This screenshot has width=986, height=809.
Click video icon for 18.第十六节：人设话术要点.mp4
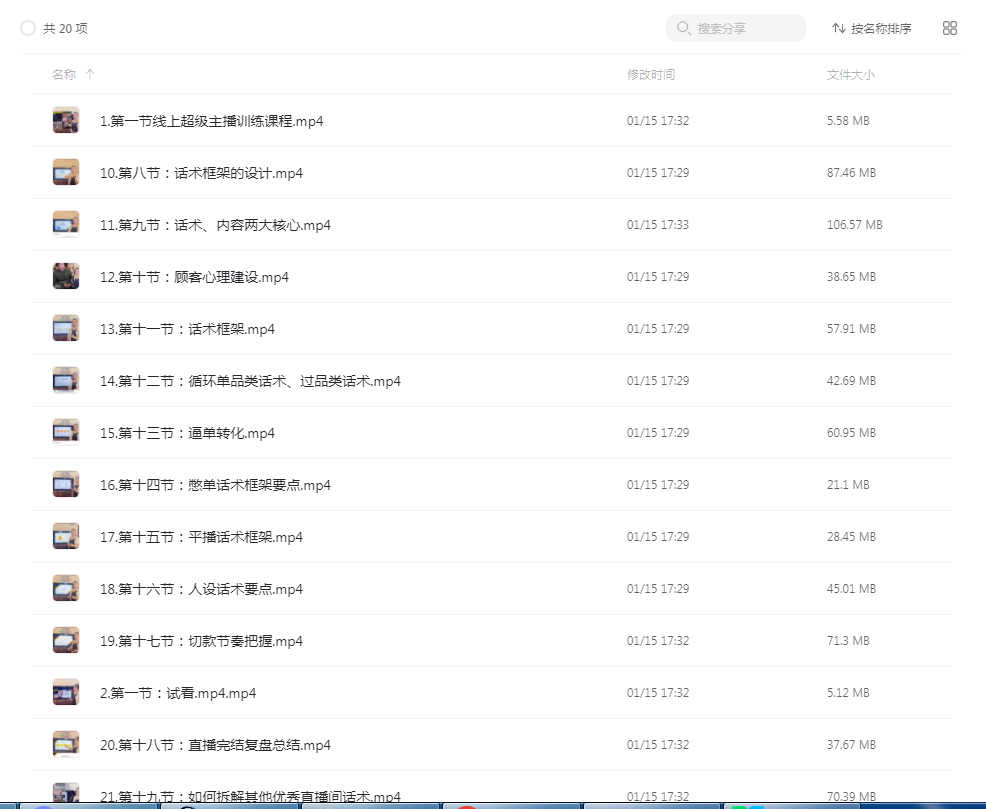[x=66, y=589]
